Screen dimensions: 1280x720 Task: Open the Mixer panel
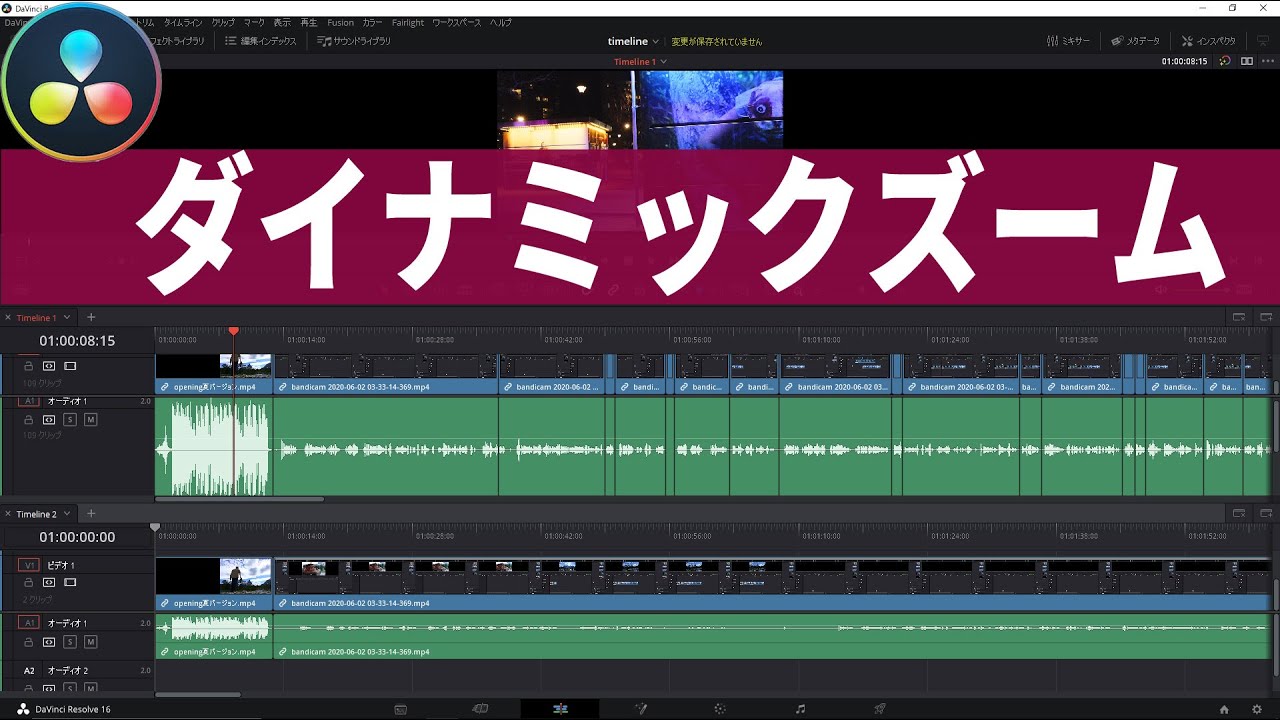pos(1068,41)
